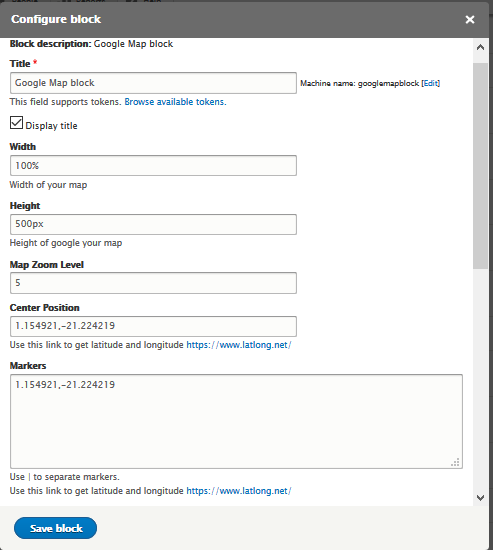
Task: Toggle the Display title checkbox
Action: (x=16, y=123)
